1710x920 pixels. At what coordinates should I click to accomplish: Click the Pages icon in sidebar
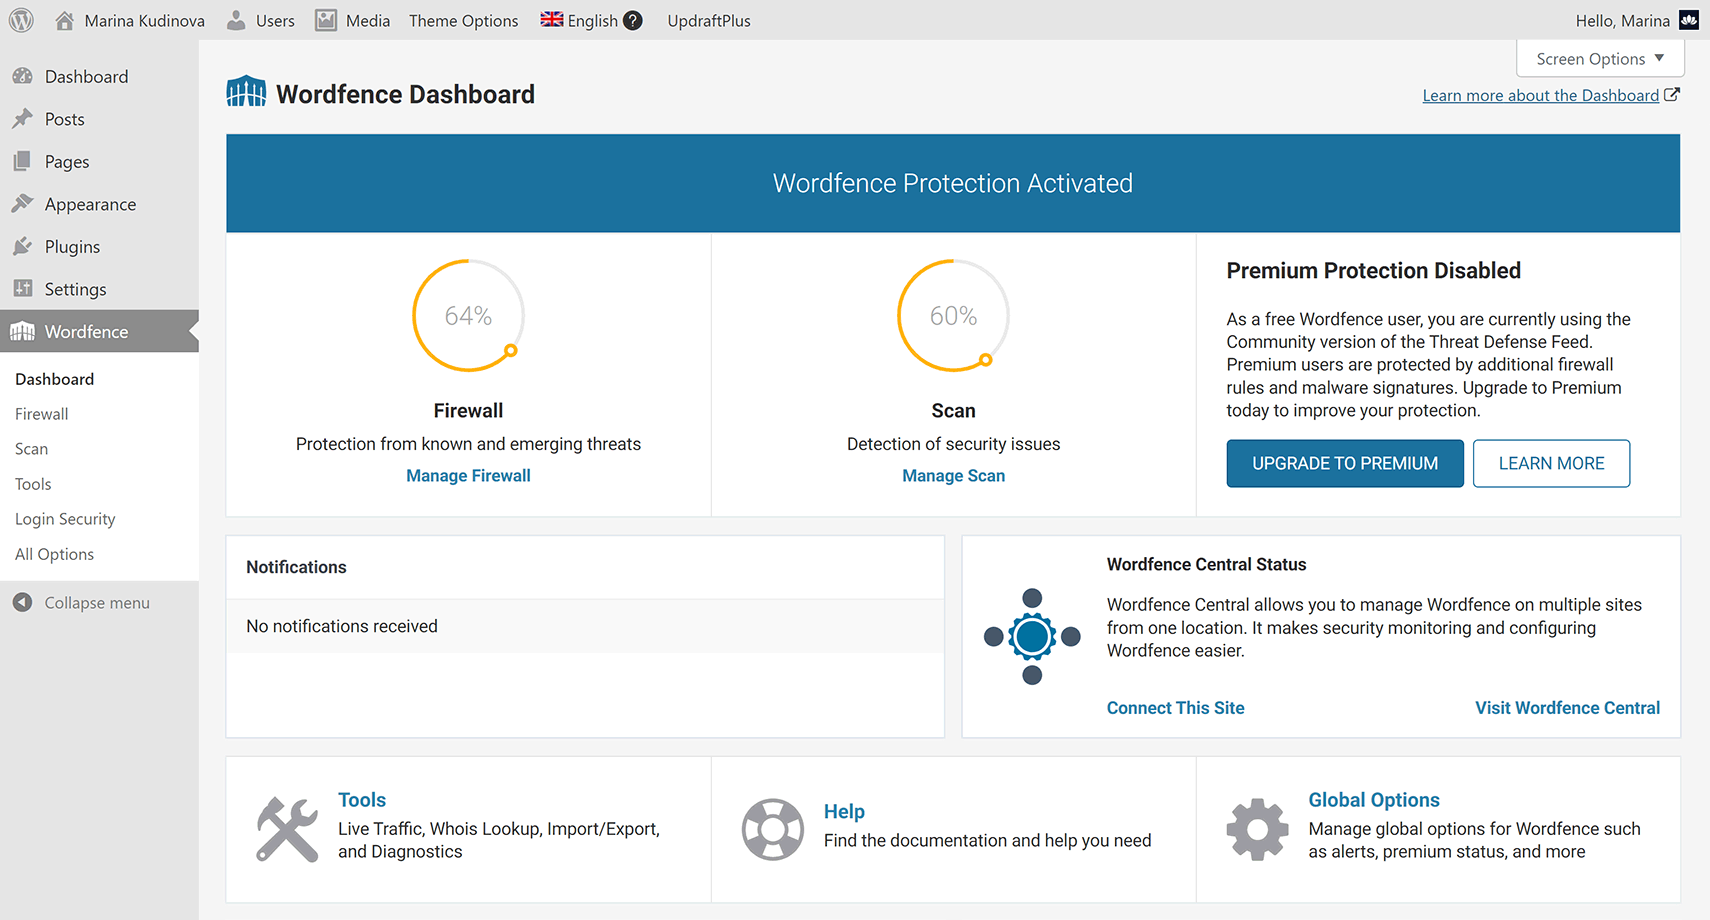(x=23, y=161)
